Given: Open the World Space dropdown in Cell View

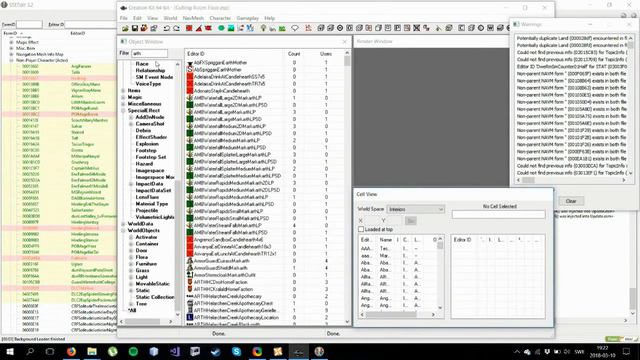Looking at the screenshot, I should coord(415,209).
